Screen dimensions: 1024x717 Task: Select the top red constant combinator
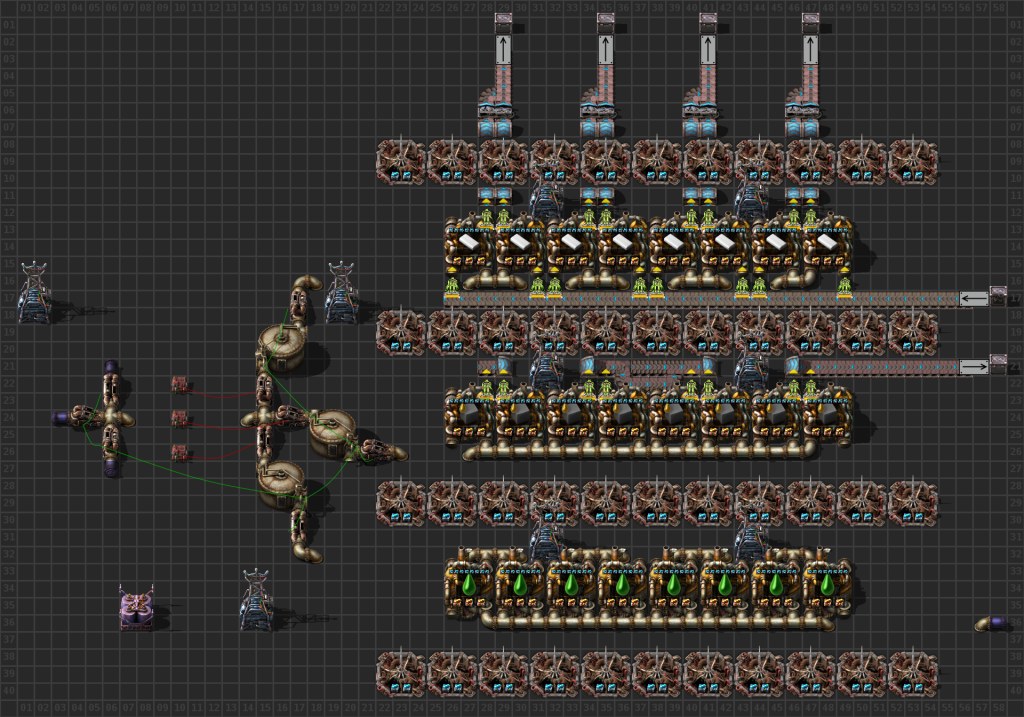coord(180,383)
